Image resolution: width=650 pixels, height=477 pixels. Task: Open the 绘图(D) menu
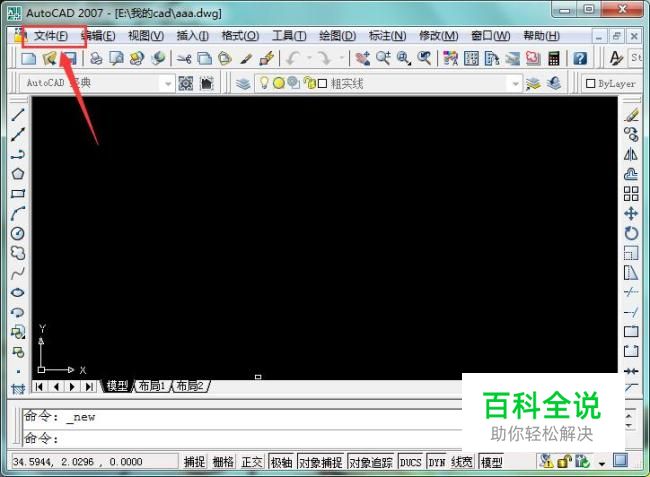pyautogui.click(x=337, y=36)
